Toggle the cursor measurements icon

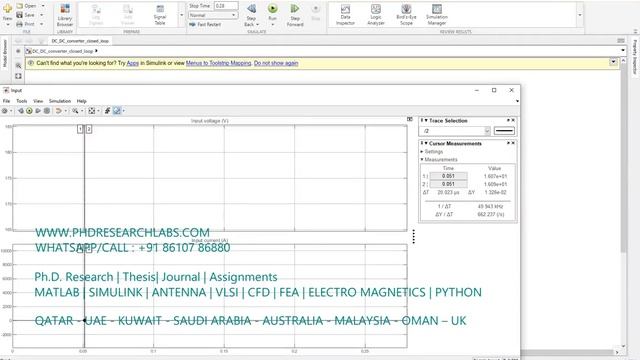coord(117,111)
